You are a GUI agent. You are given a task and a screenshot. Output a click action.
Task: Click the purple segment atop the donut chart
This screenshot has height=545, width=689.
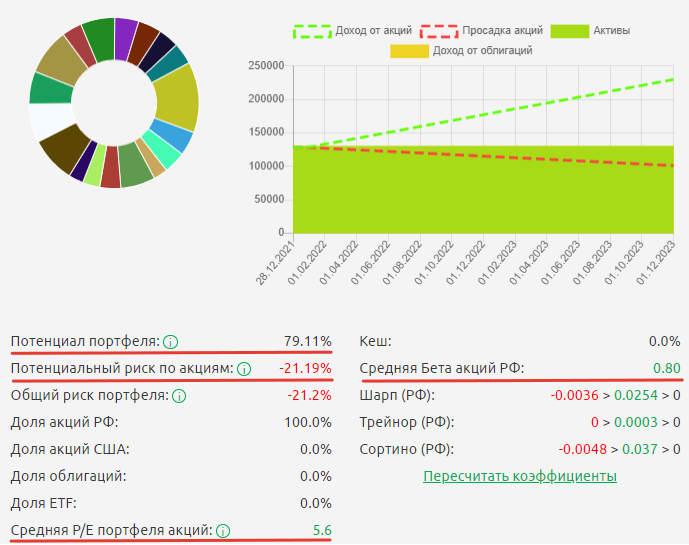click(x=125, y=32)
